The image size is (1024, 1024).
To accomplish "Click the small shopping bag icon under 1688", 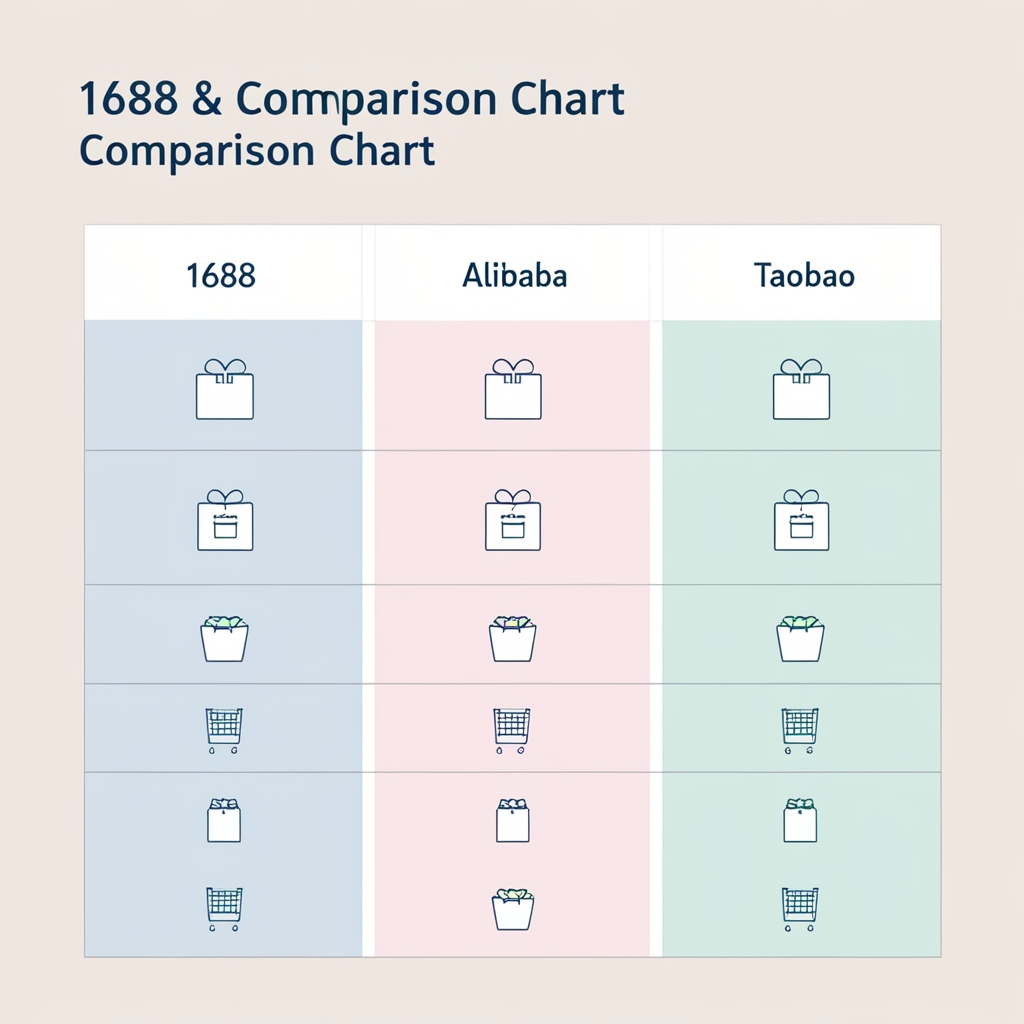I will click(224, 821).
